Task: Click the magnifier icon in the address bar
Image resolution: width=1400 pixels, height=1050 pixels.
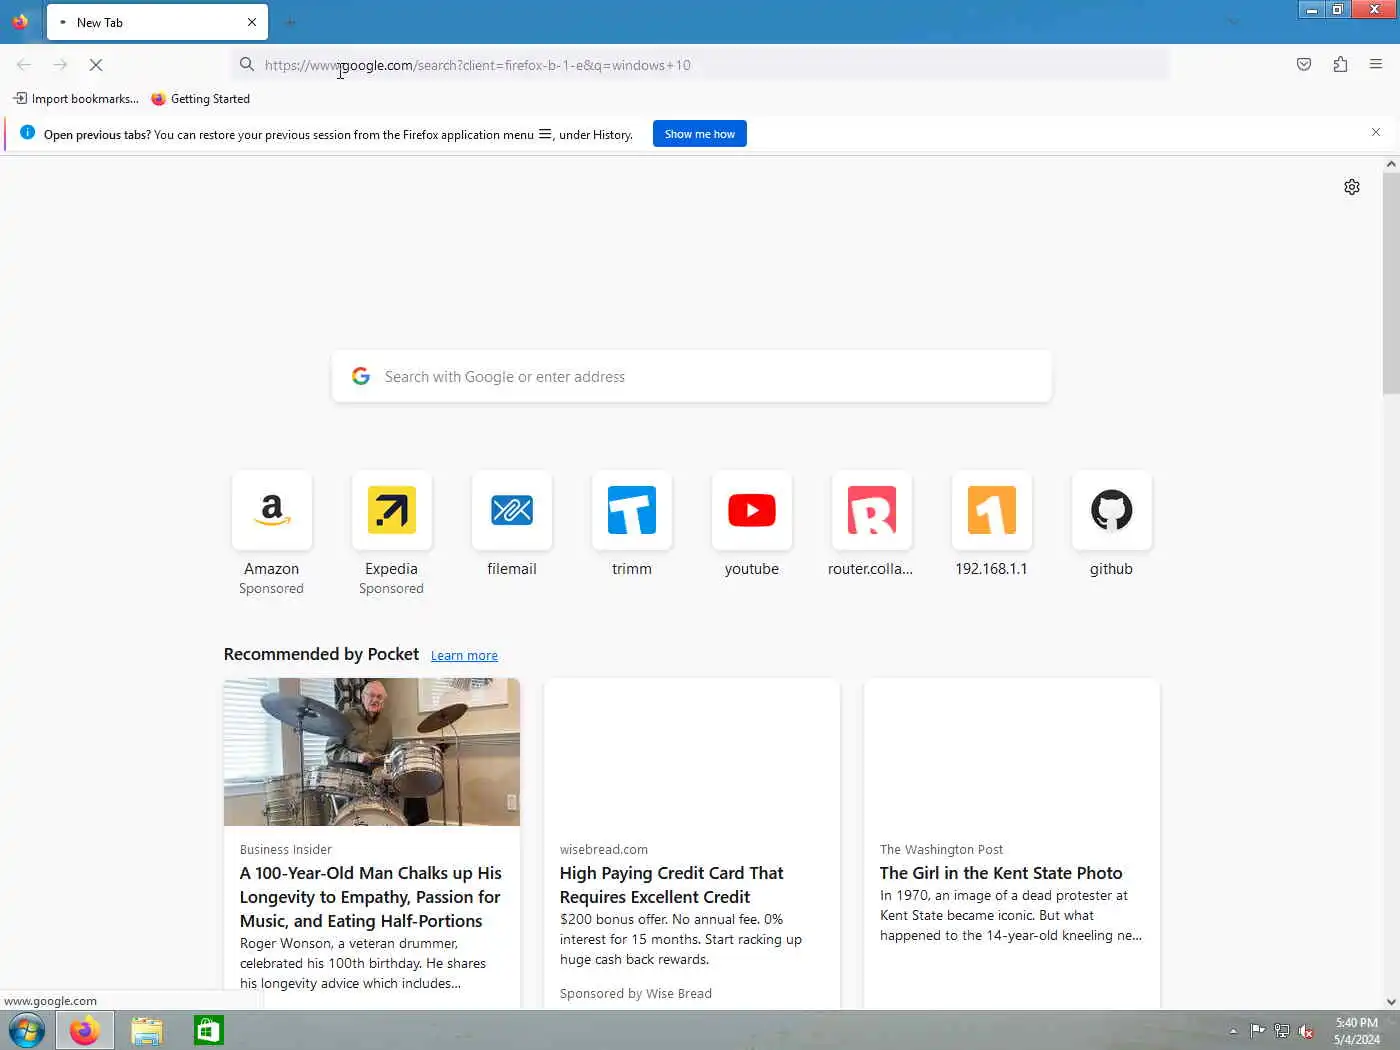Action: 247,65
